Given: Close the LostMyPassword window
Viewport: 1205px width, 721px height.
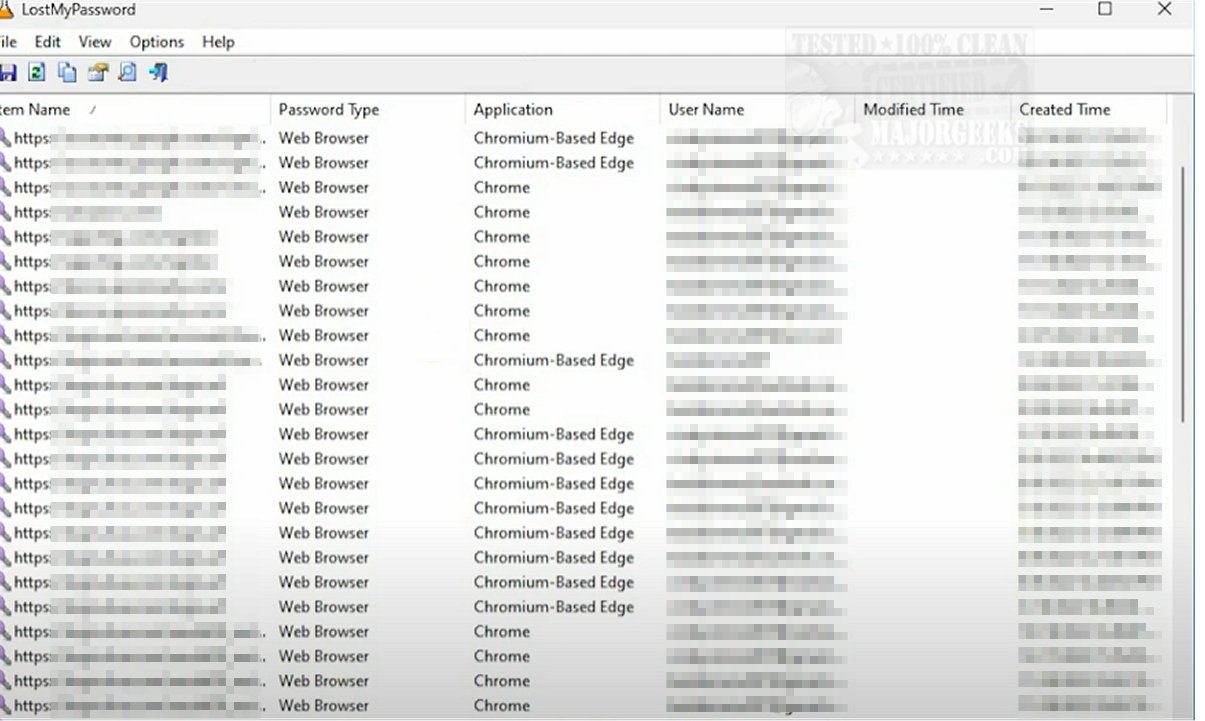Looking at the screenshot, I should (1164, 9).
